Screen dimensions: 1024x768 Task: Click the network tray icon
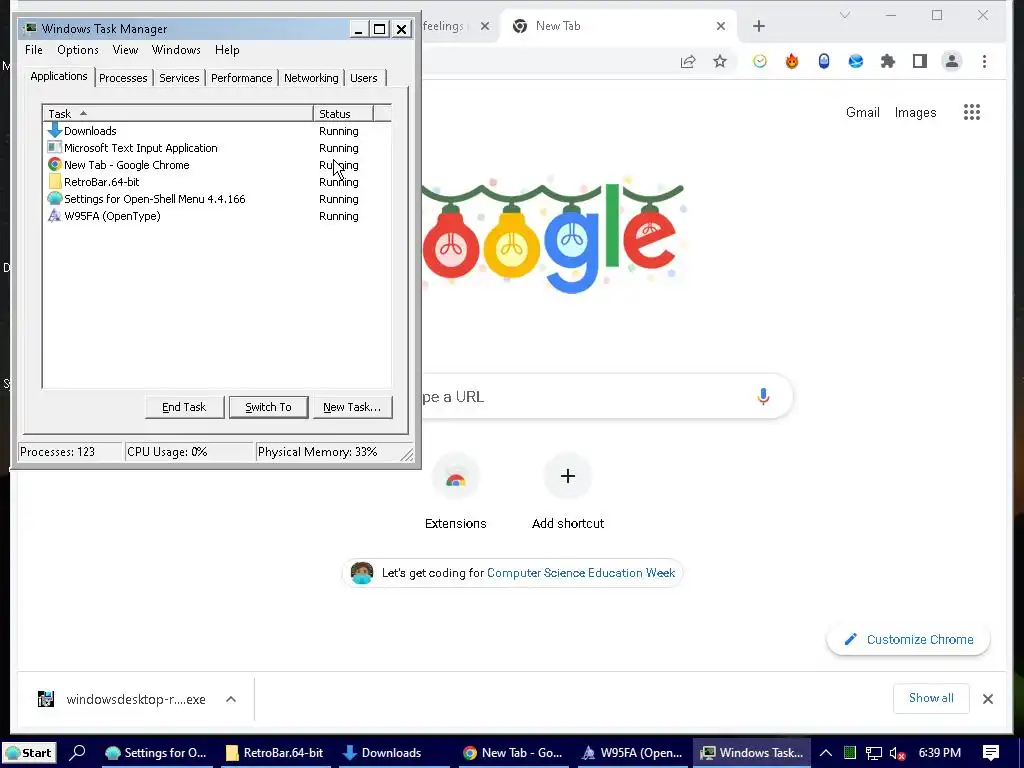pos(873,753)
